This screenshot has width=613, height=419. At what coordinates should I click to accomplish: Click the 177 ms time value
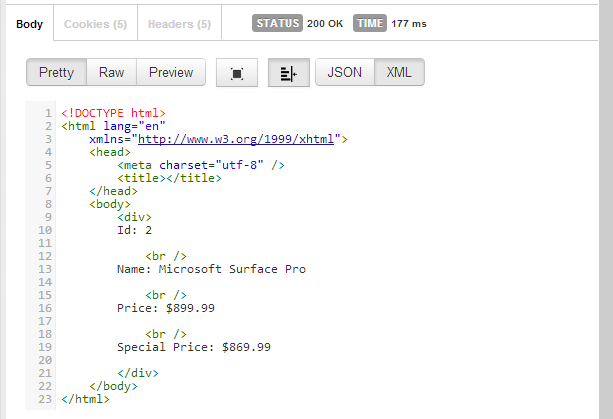coord(409,24)
